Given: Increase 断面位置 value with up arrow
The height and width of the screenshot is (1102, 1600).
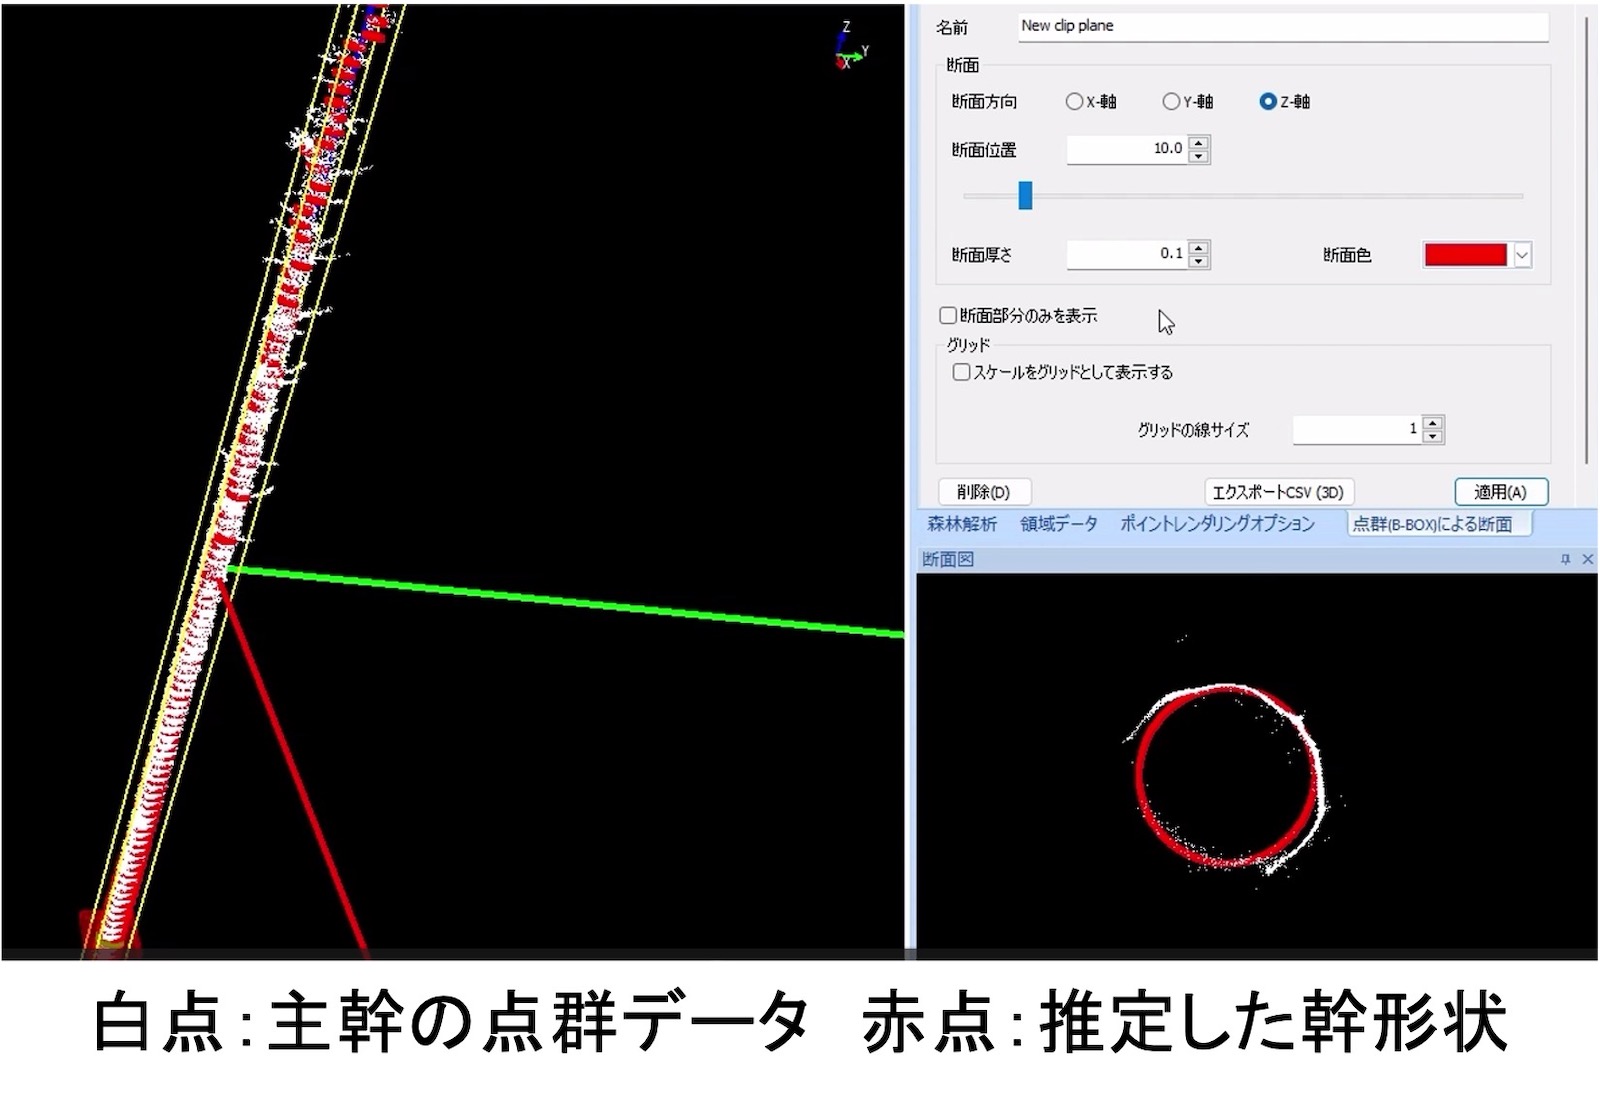Looking at the screenshot, I should click(x=1199, y=143).
